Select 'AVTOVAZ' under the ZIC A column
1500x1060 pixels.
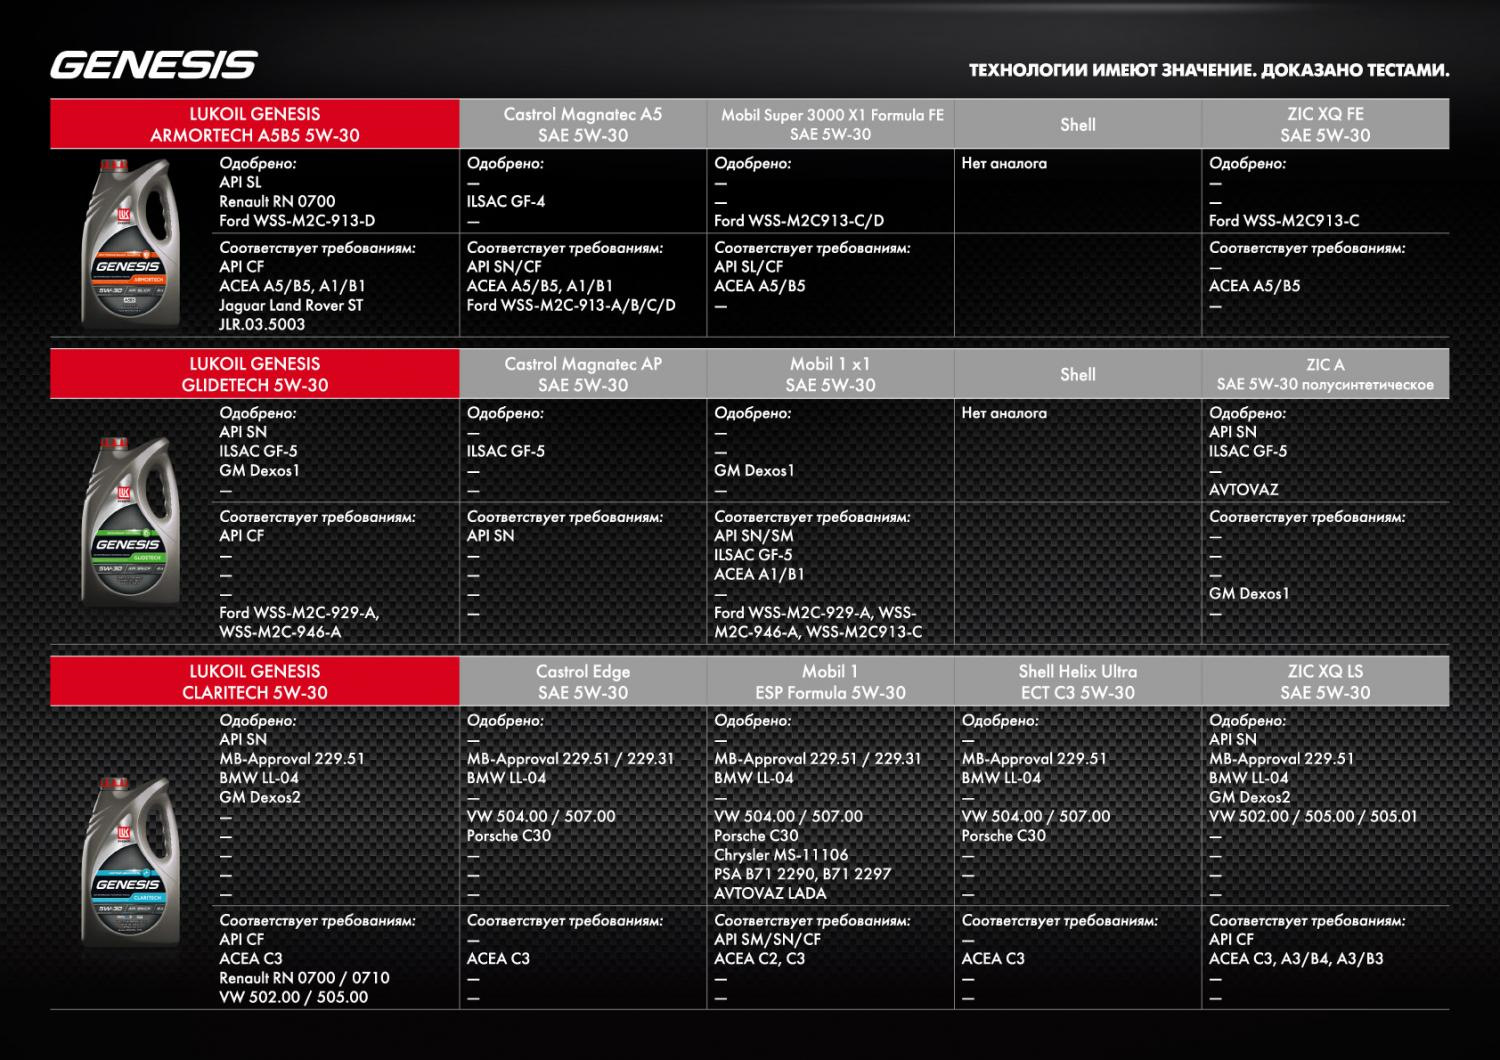point(1244,489)
